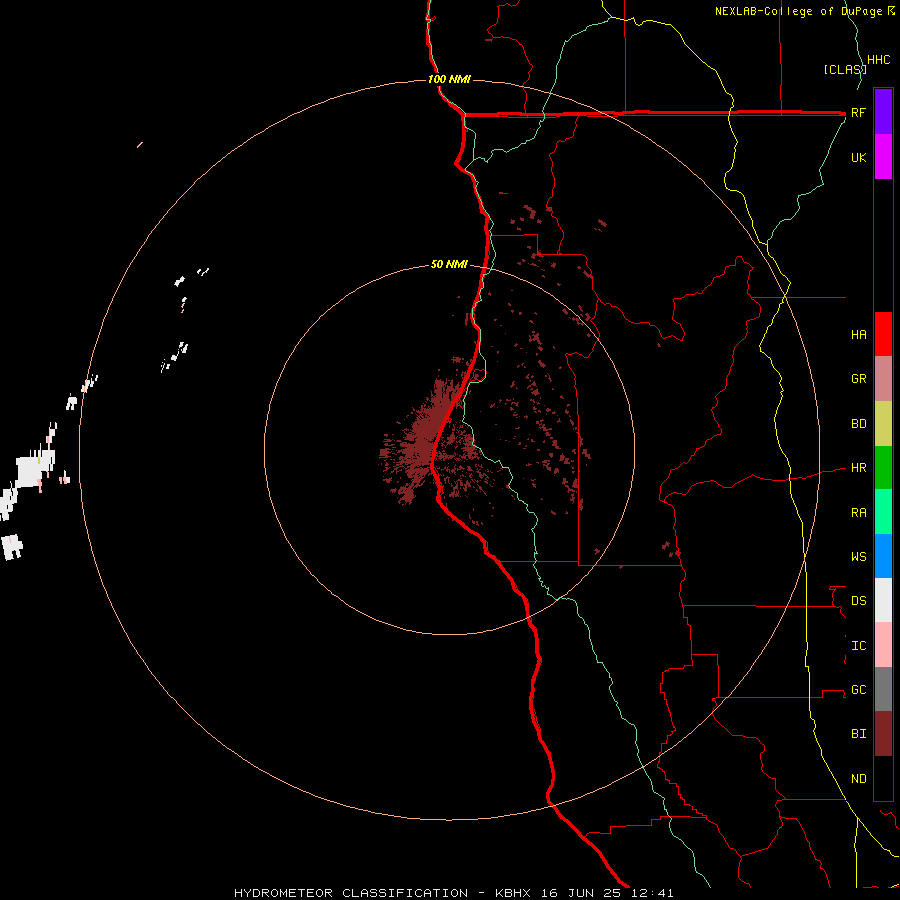Click the HR legend label

click(858, 468)
